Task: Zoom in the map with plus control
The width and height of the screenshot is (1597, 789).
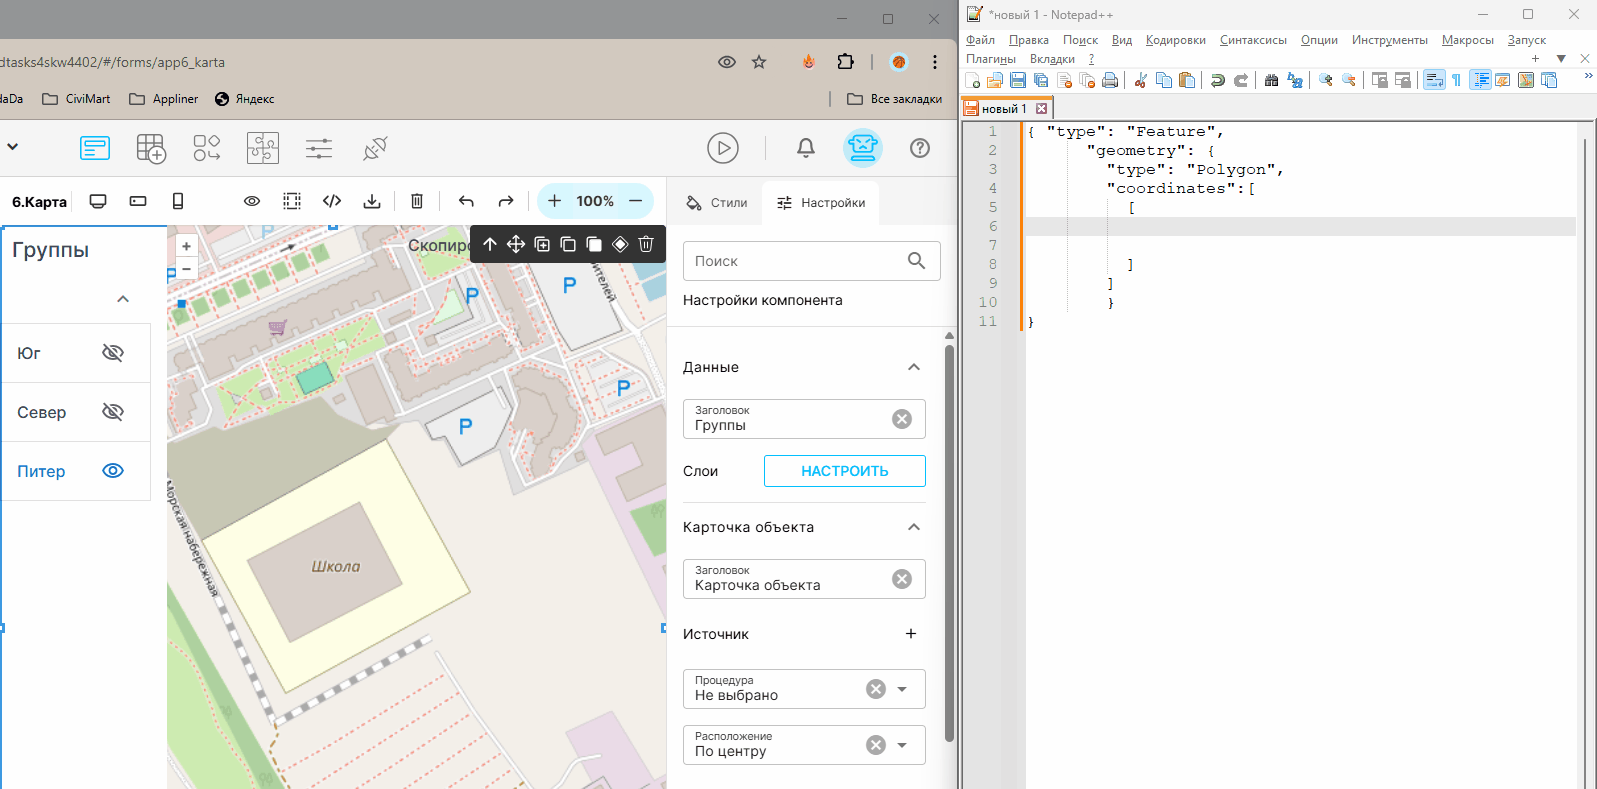Action: pyautogui.click(x=186, y=246)
